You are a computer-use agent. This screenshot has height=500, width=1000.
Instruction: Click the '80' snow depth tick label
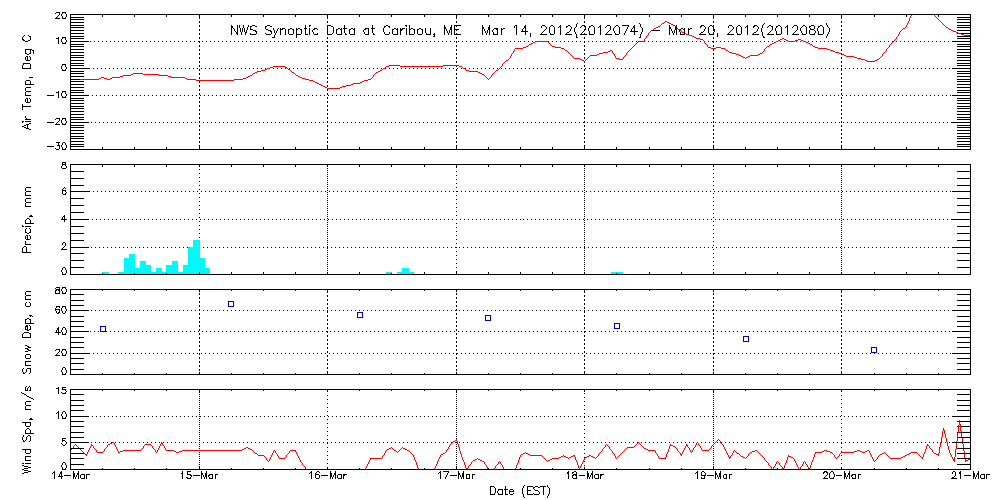59,291
